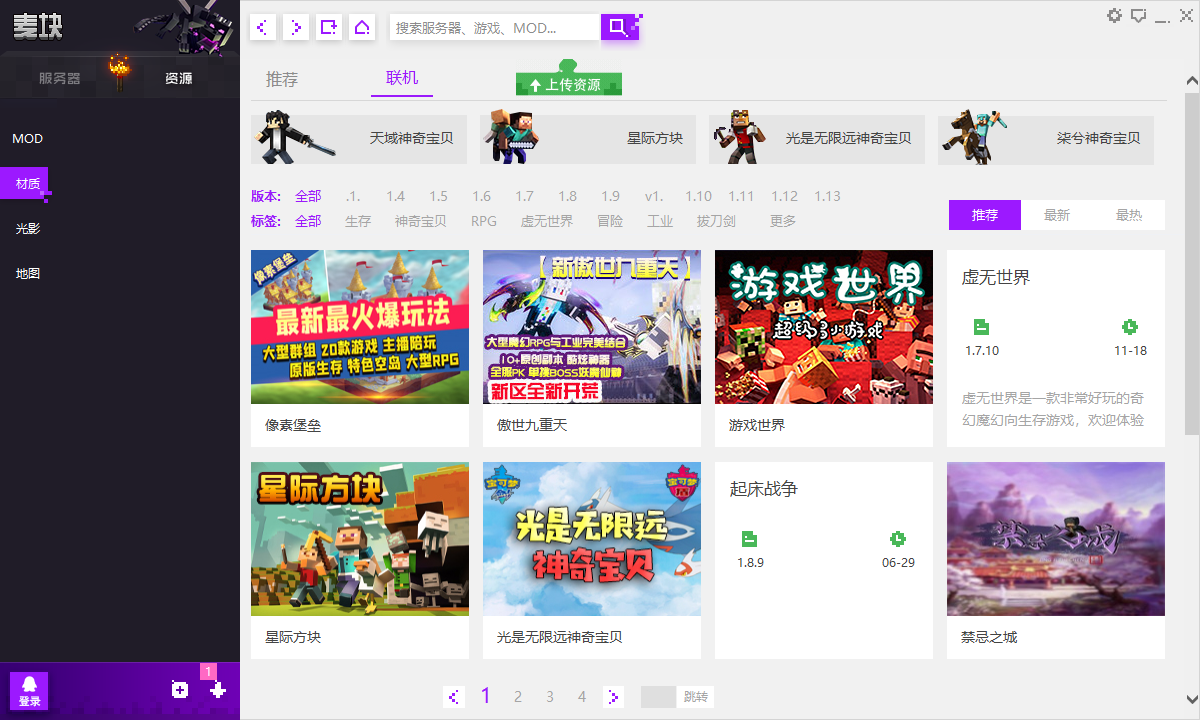Upload a resource with 上传资源 button

click(569, 84)
